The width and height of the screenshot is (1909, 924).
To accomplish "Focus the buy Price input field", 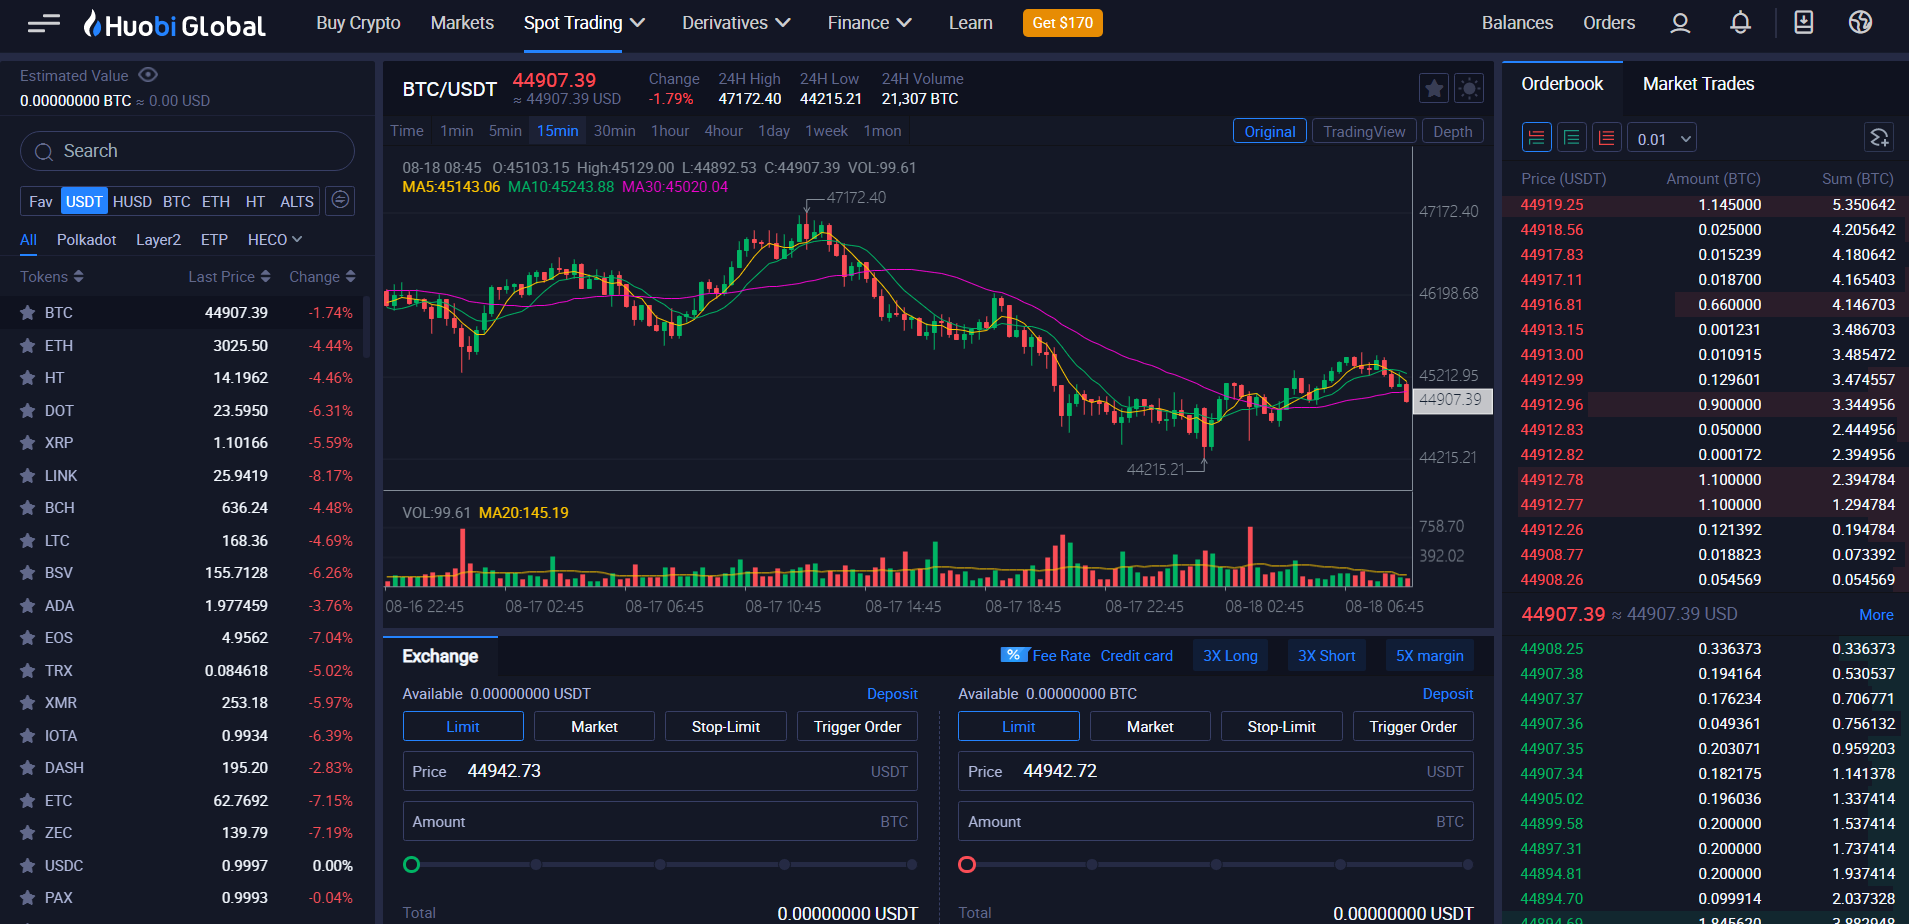I will tap(660, 771).
